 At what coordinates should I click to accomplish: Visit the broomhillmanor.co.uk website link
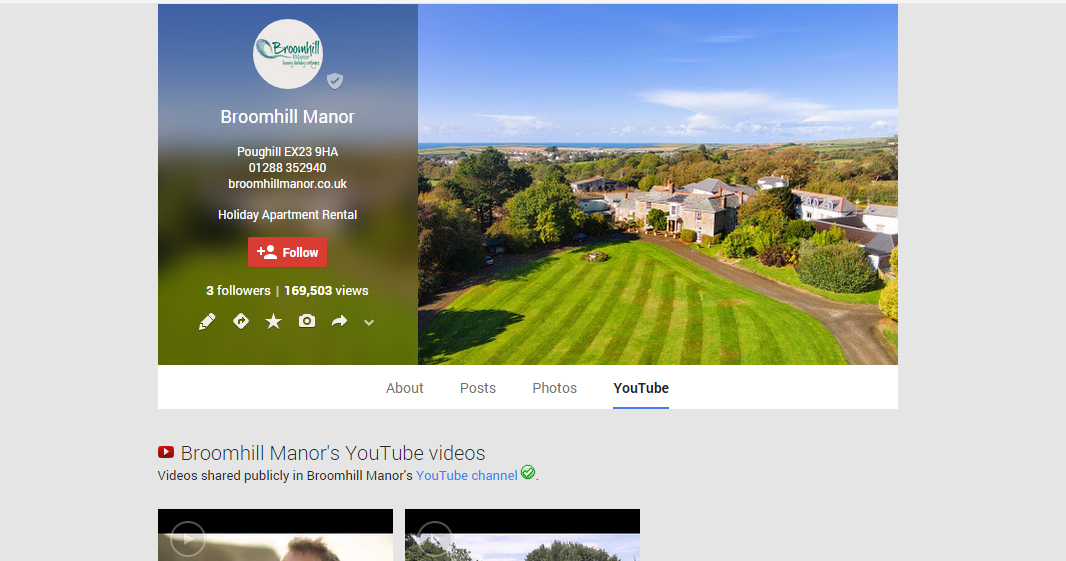tap(287, 184)
